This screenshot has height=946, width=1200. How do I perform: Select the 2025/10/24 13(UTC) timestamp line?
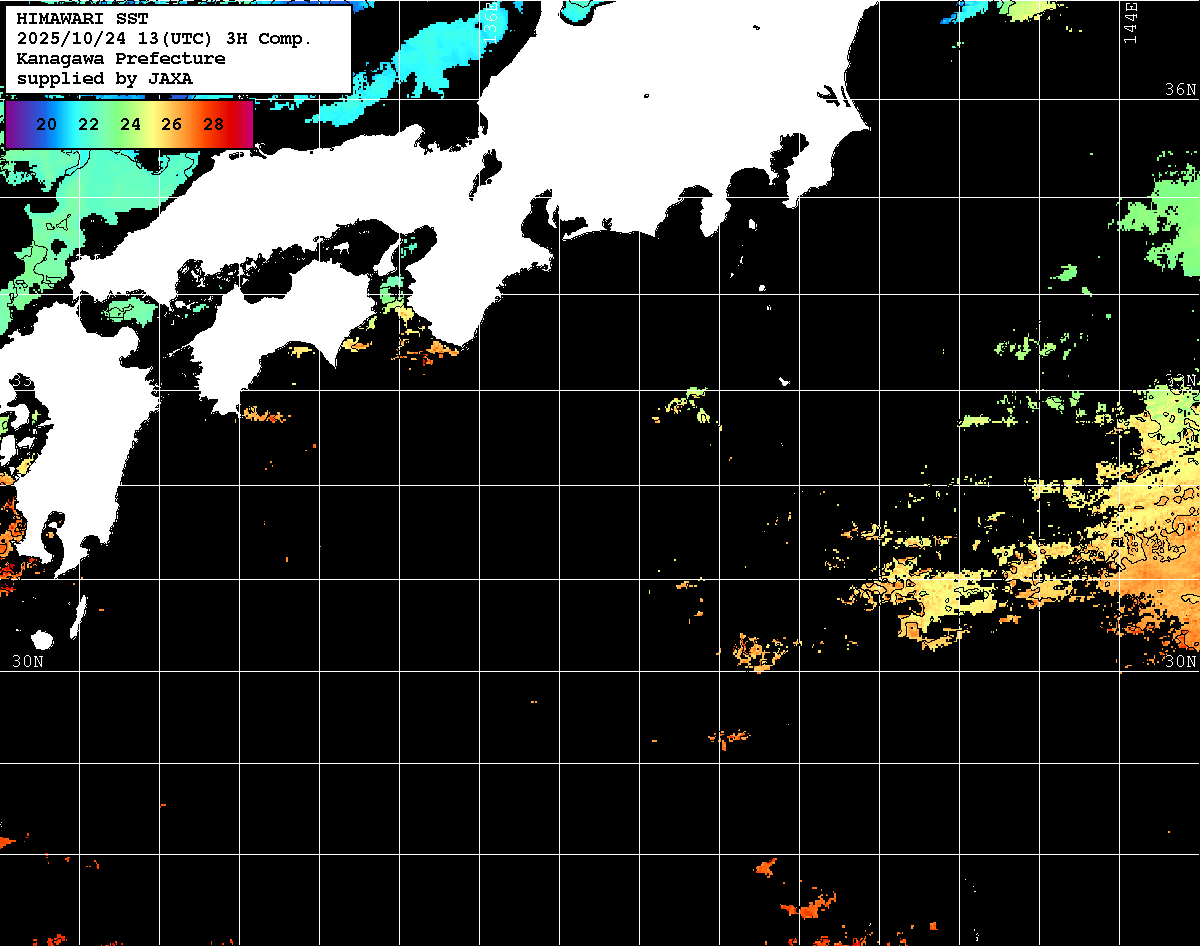(x=164, y=39)
